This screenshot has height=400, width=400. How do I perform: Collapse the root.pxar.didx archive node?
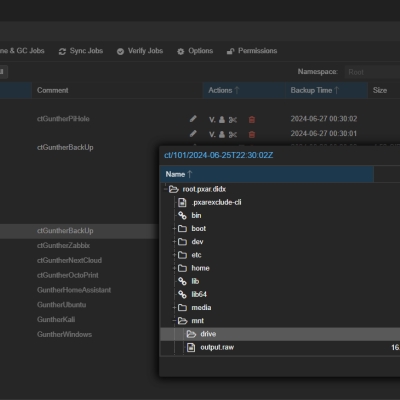click(x=166, y=189)
